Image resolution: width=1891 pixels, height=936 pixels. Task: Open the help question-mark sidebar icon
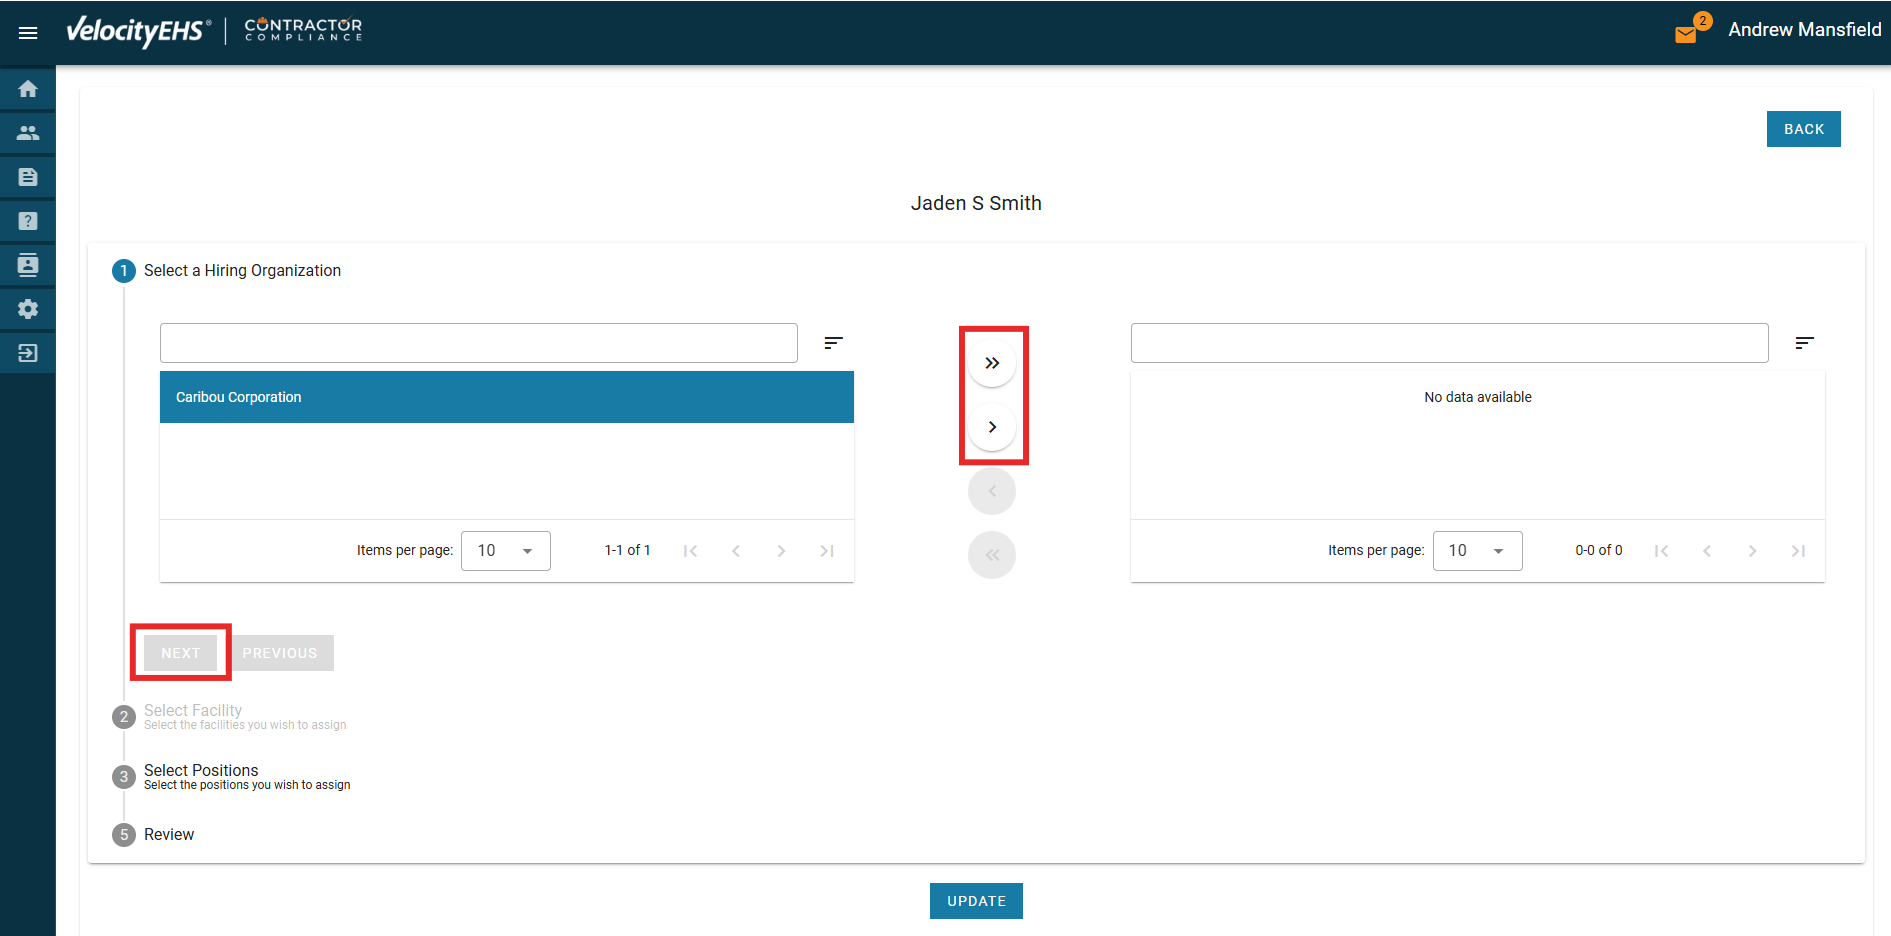pos(28,221)
